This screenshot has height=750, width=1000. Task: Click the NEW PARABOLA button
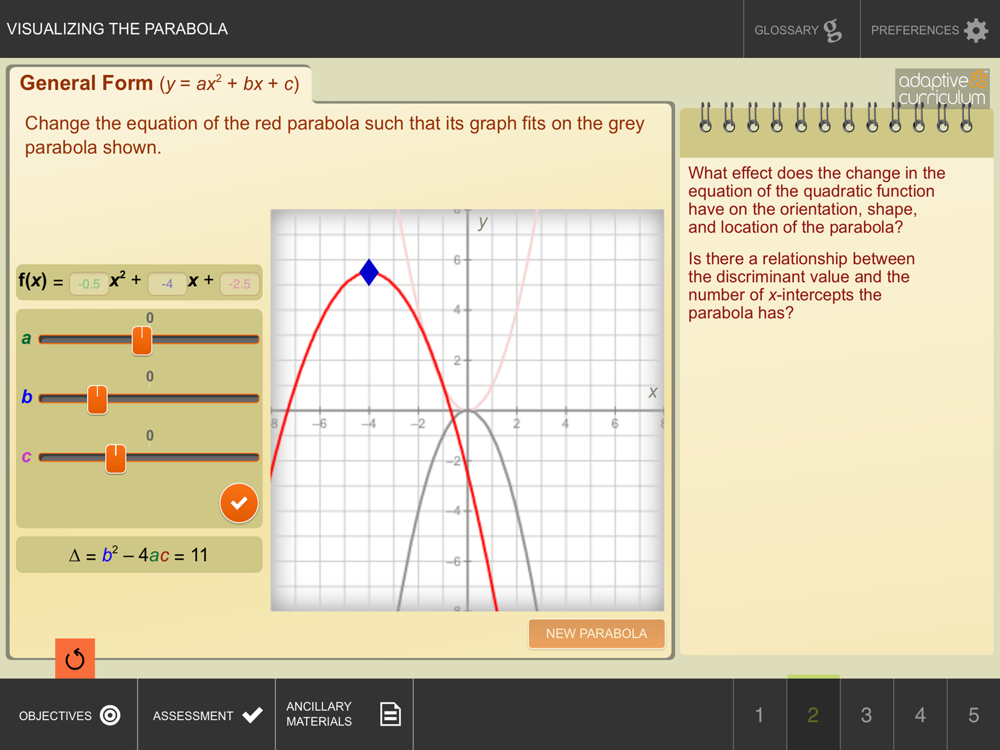pyautogui.click(x=596, y=633)
